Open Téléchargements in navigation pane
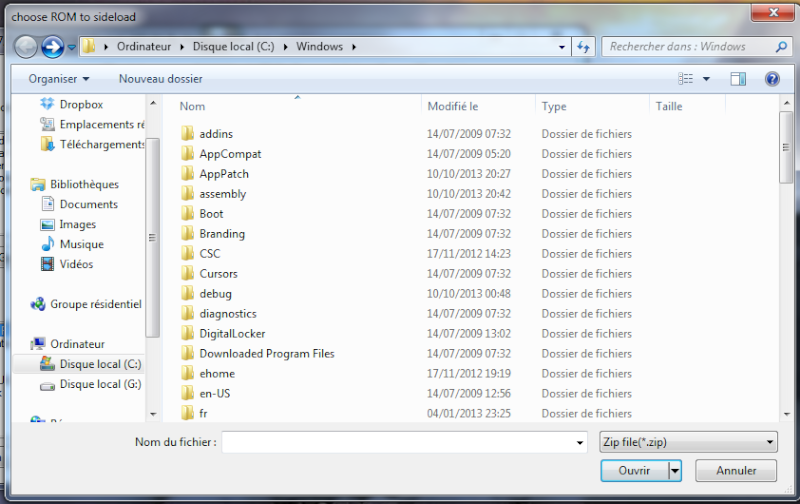Viewport: 800px width, 504px height. click(x=92, y=144)
